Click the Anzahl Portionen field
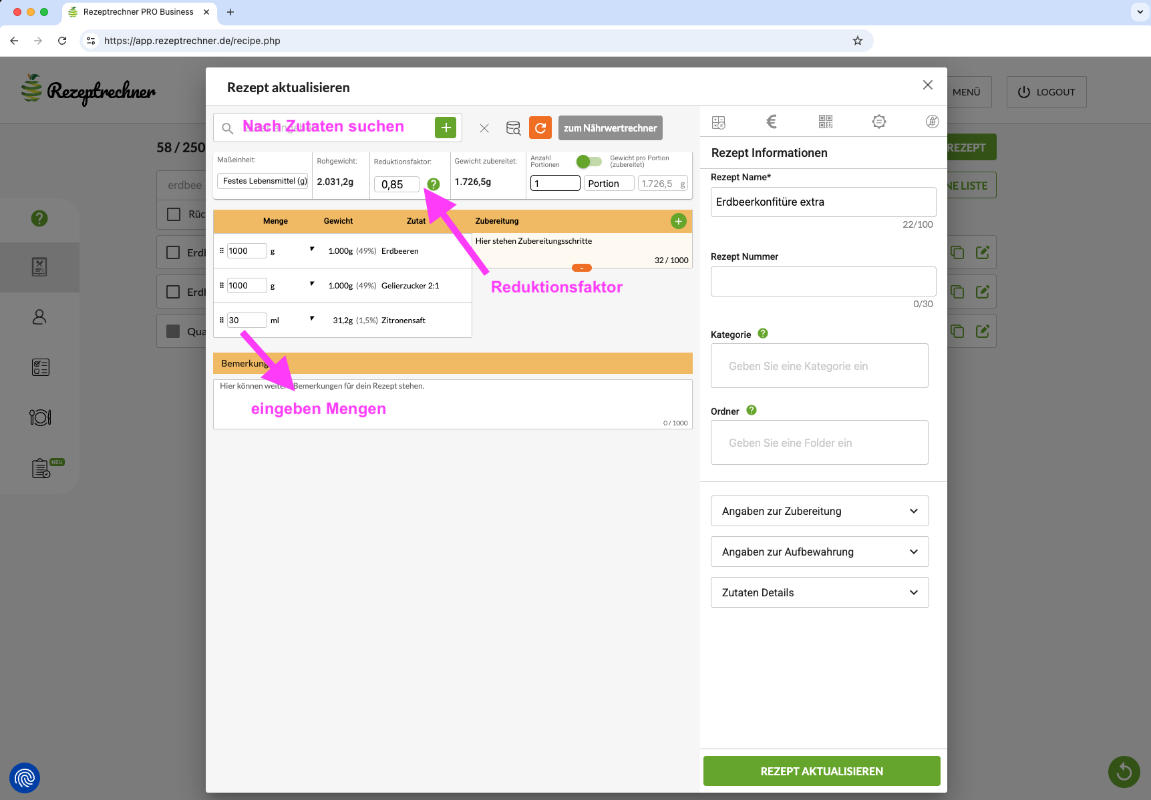The width and height of the screenshot is (1151, 800). pyautogui.click(x=555, y=183)
